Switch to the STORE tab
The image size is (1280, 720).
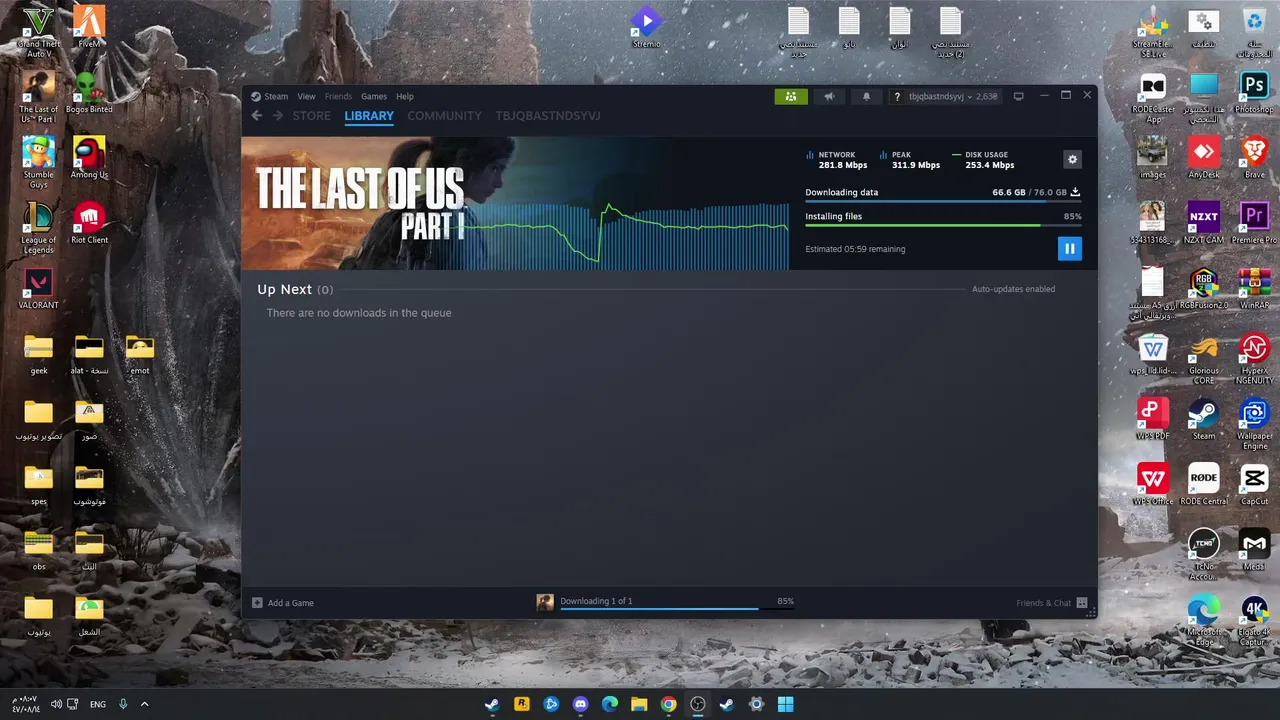311,116
